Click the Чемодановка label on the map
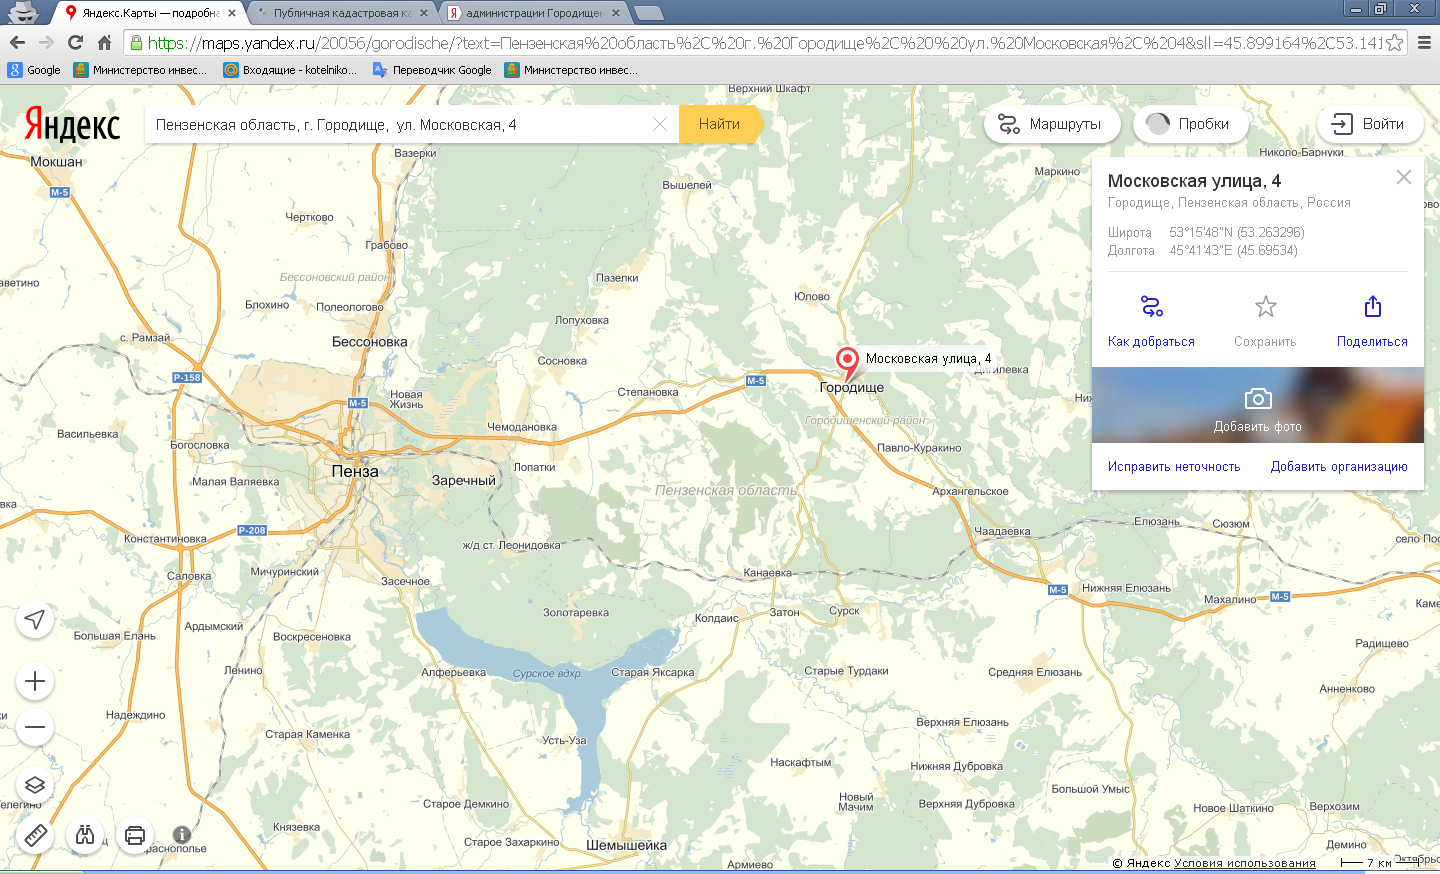Image resolution: width=1440 pixels, height=874 pixels. (522, 427)
